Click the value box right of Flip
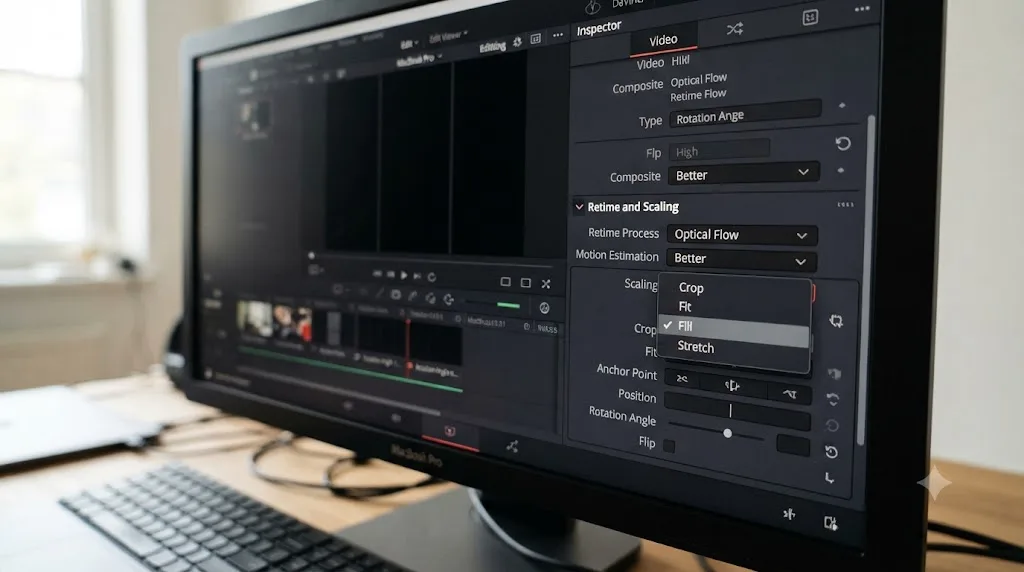The height and width of the screenshot is (572, 1024). [x=793, y=445]
